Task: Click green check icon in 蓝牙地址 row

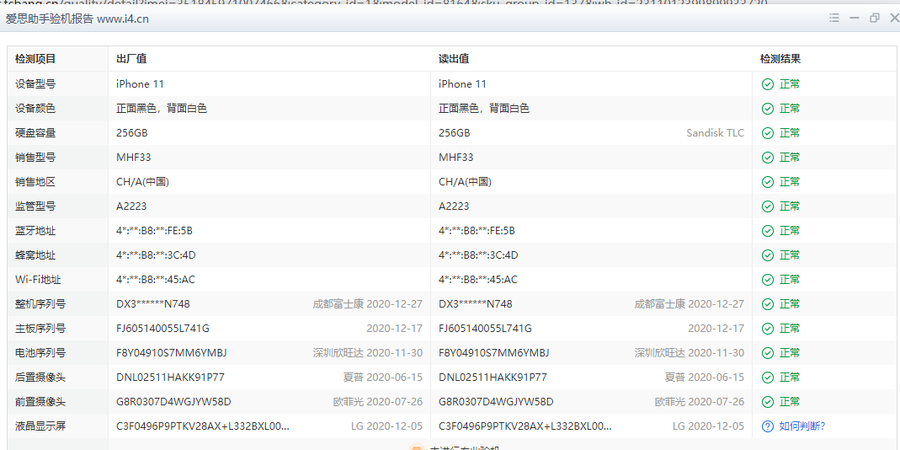Action: (767, 231)
